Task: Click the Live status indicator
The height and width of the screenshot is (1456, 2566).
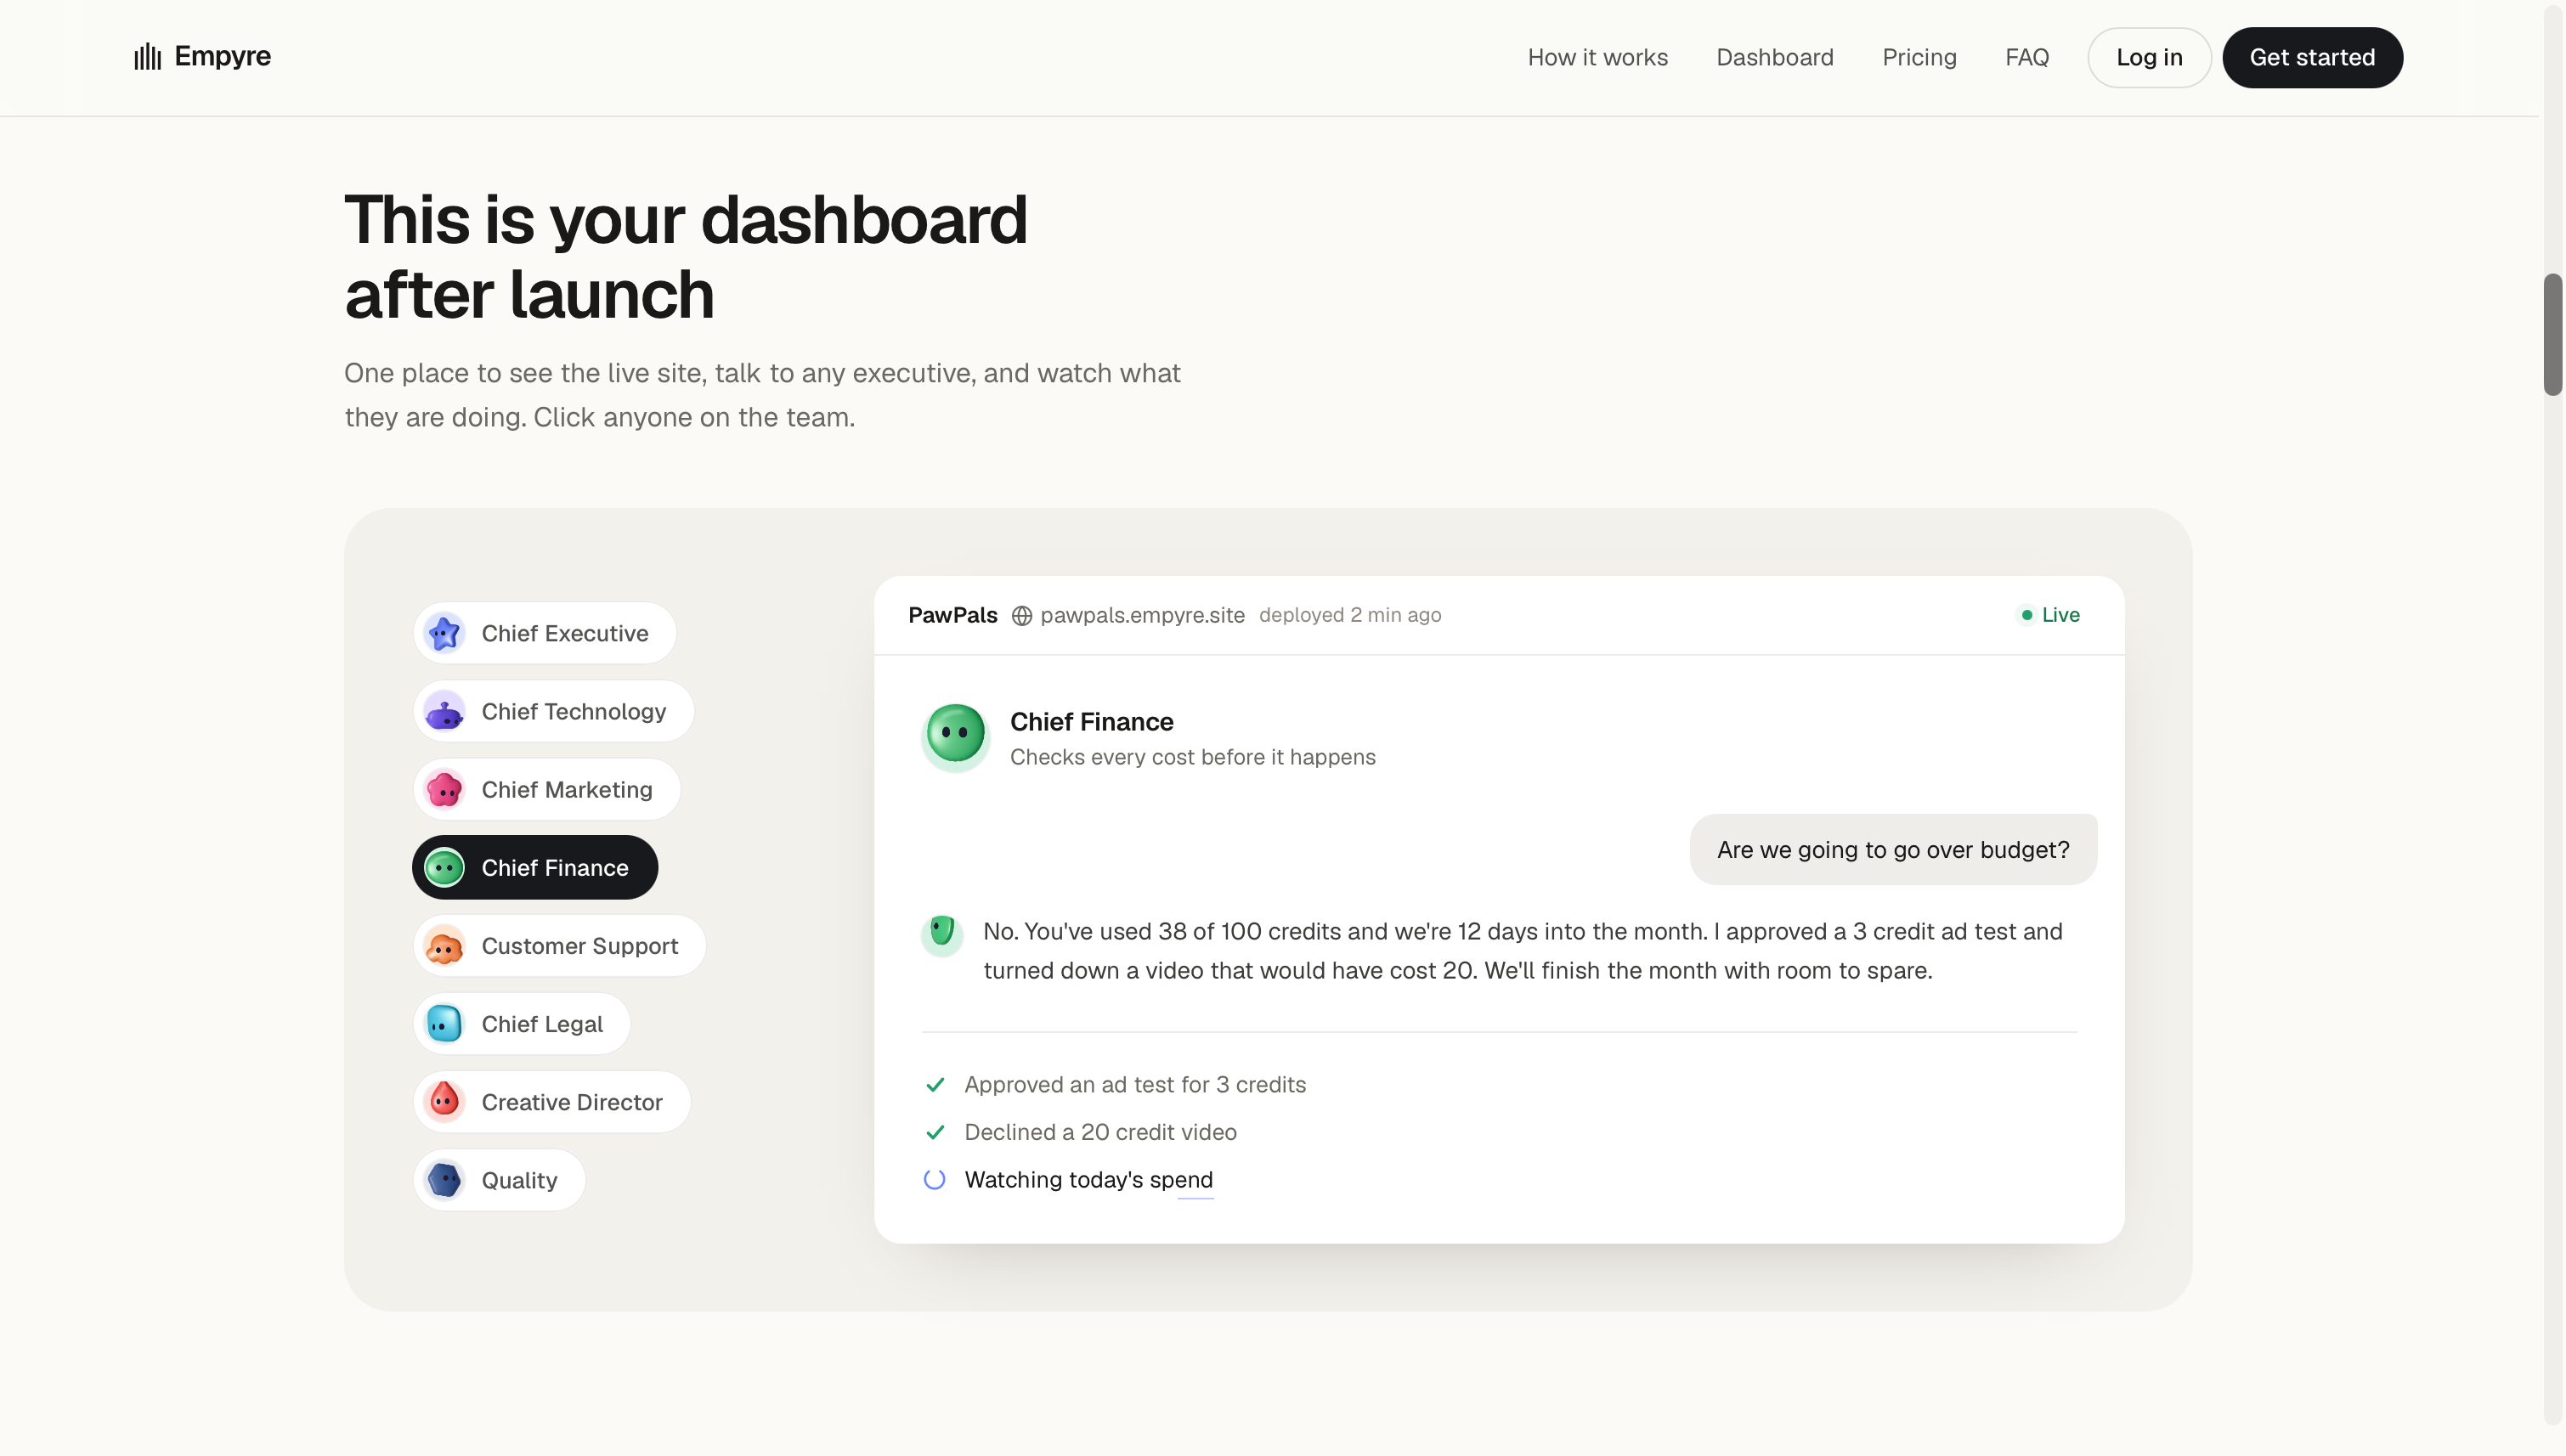Action: click(x=2049, y=615)
